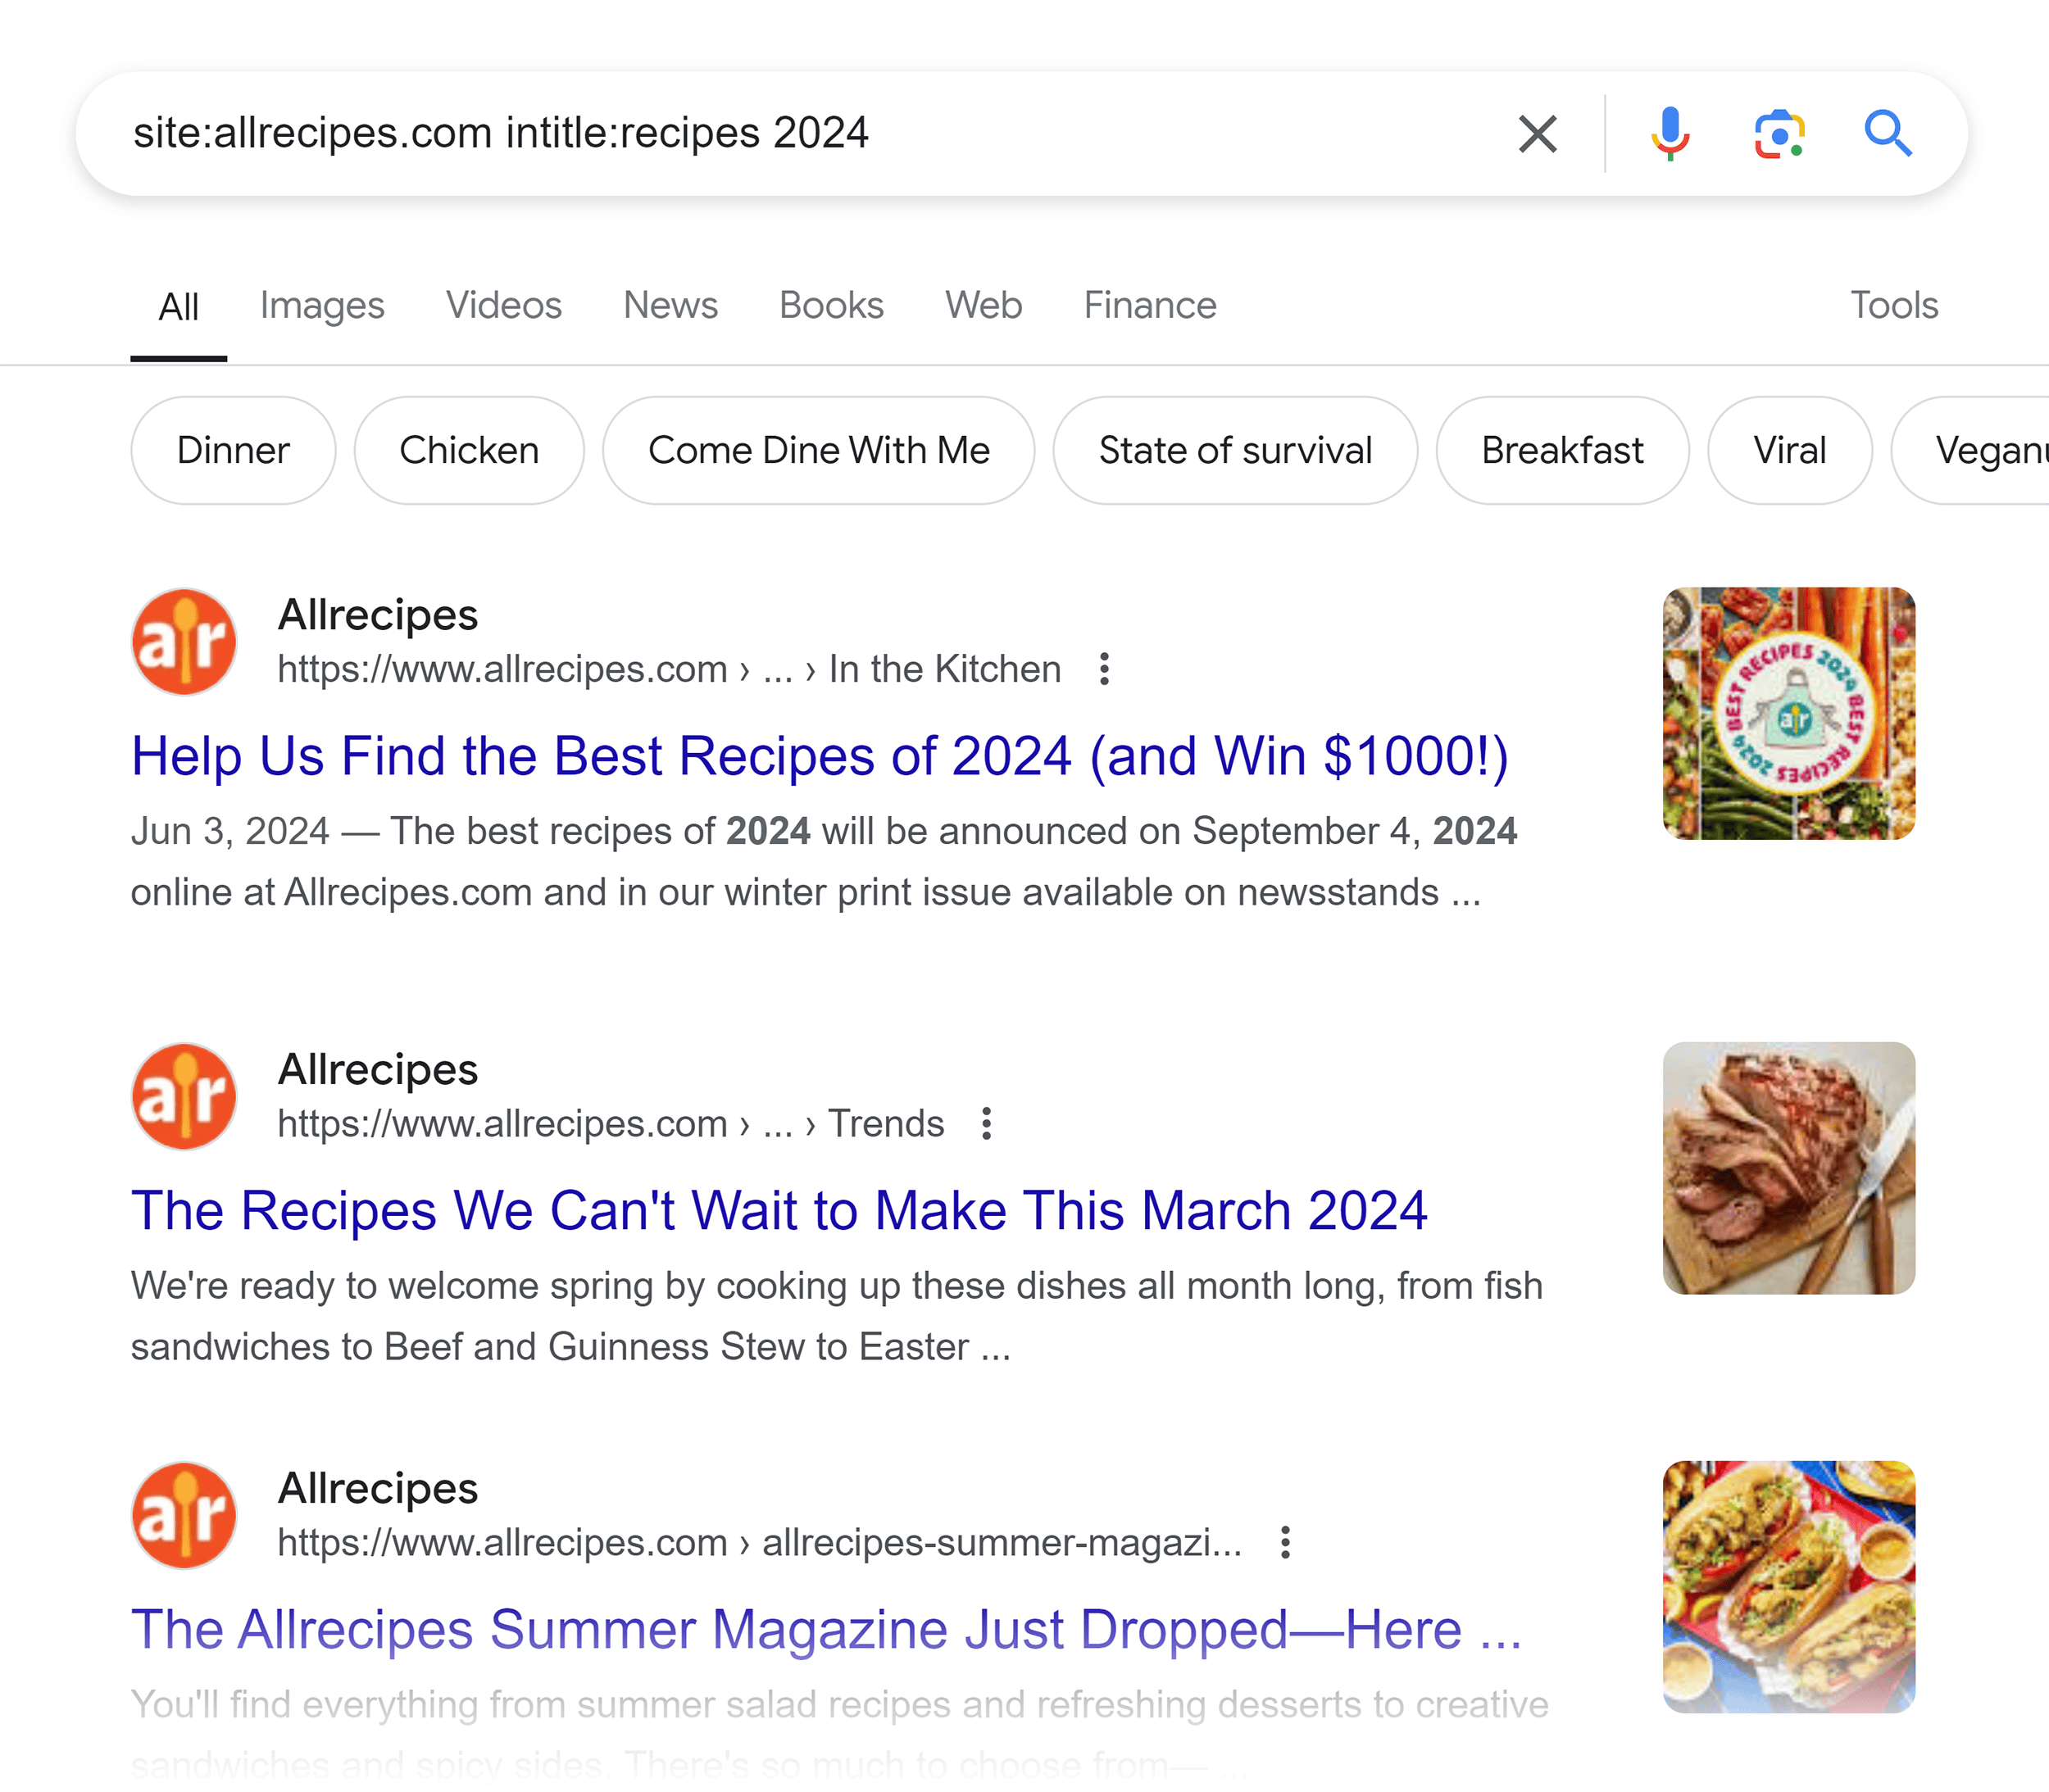The height and width of the screenshot is (1792, 2049).
Task: Click the search magnifying glass icon
Action: (x=1888, y=133)
